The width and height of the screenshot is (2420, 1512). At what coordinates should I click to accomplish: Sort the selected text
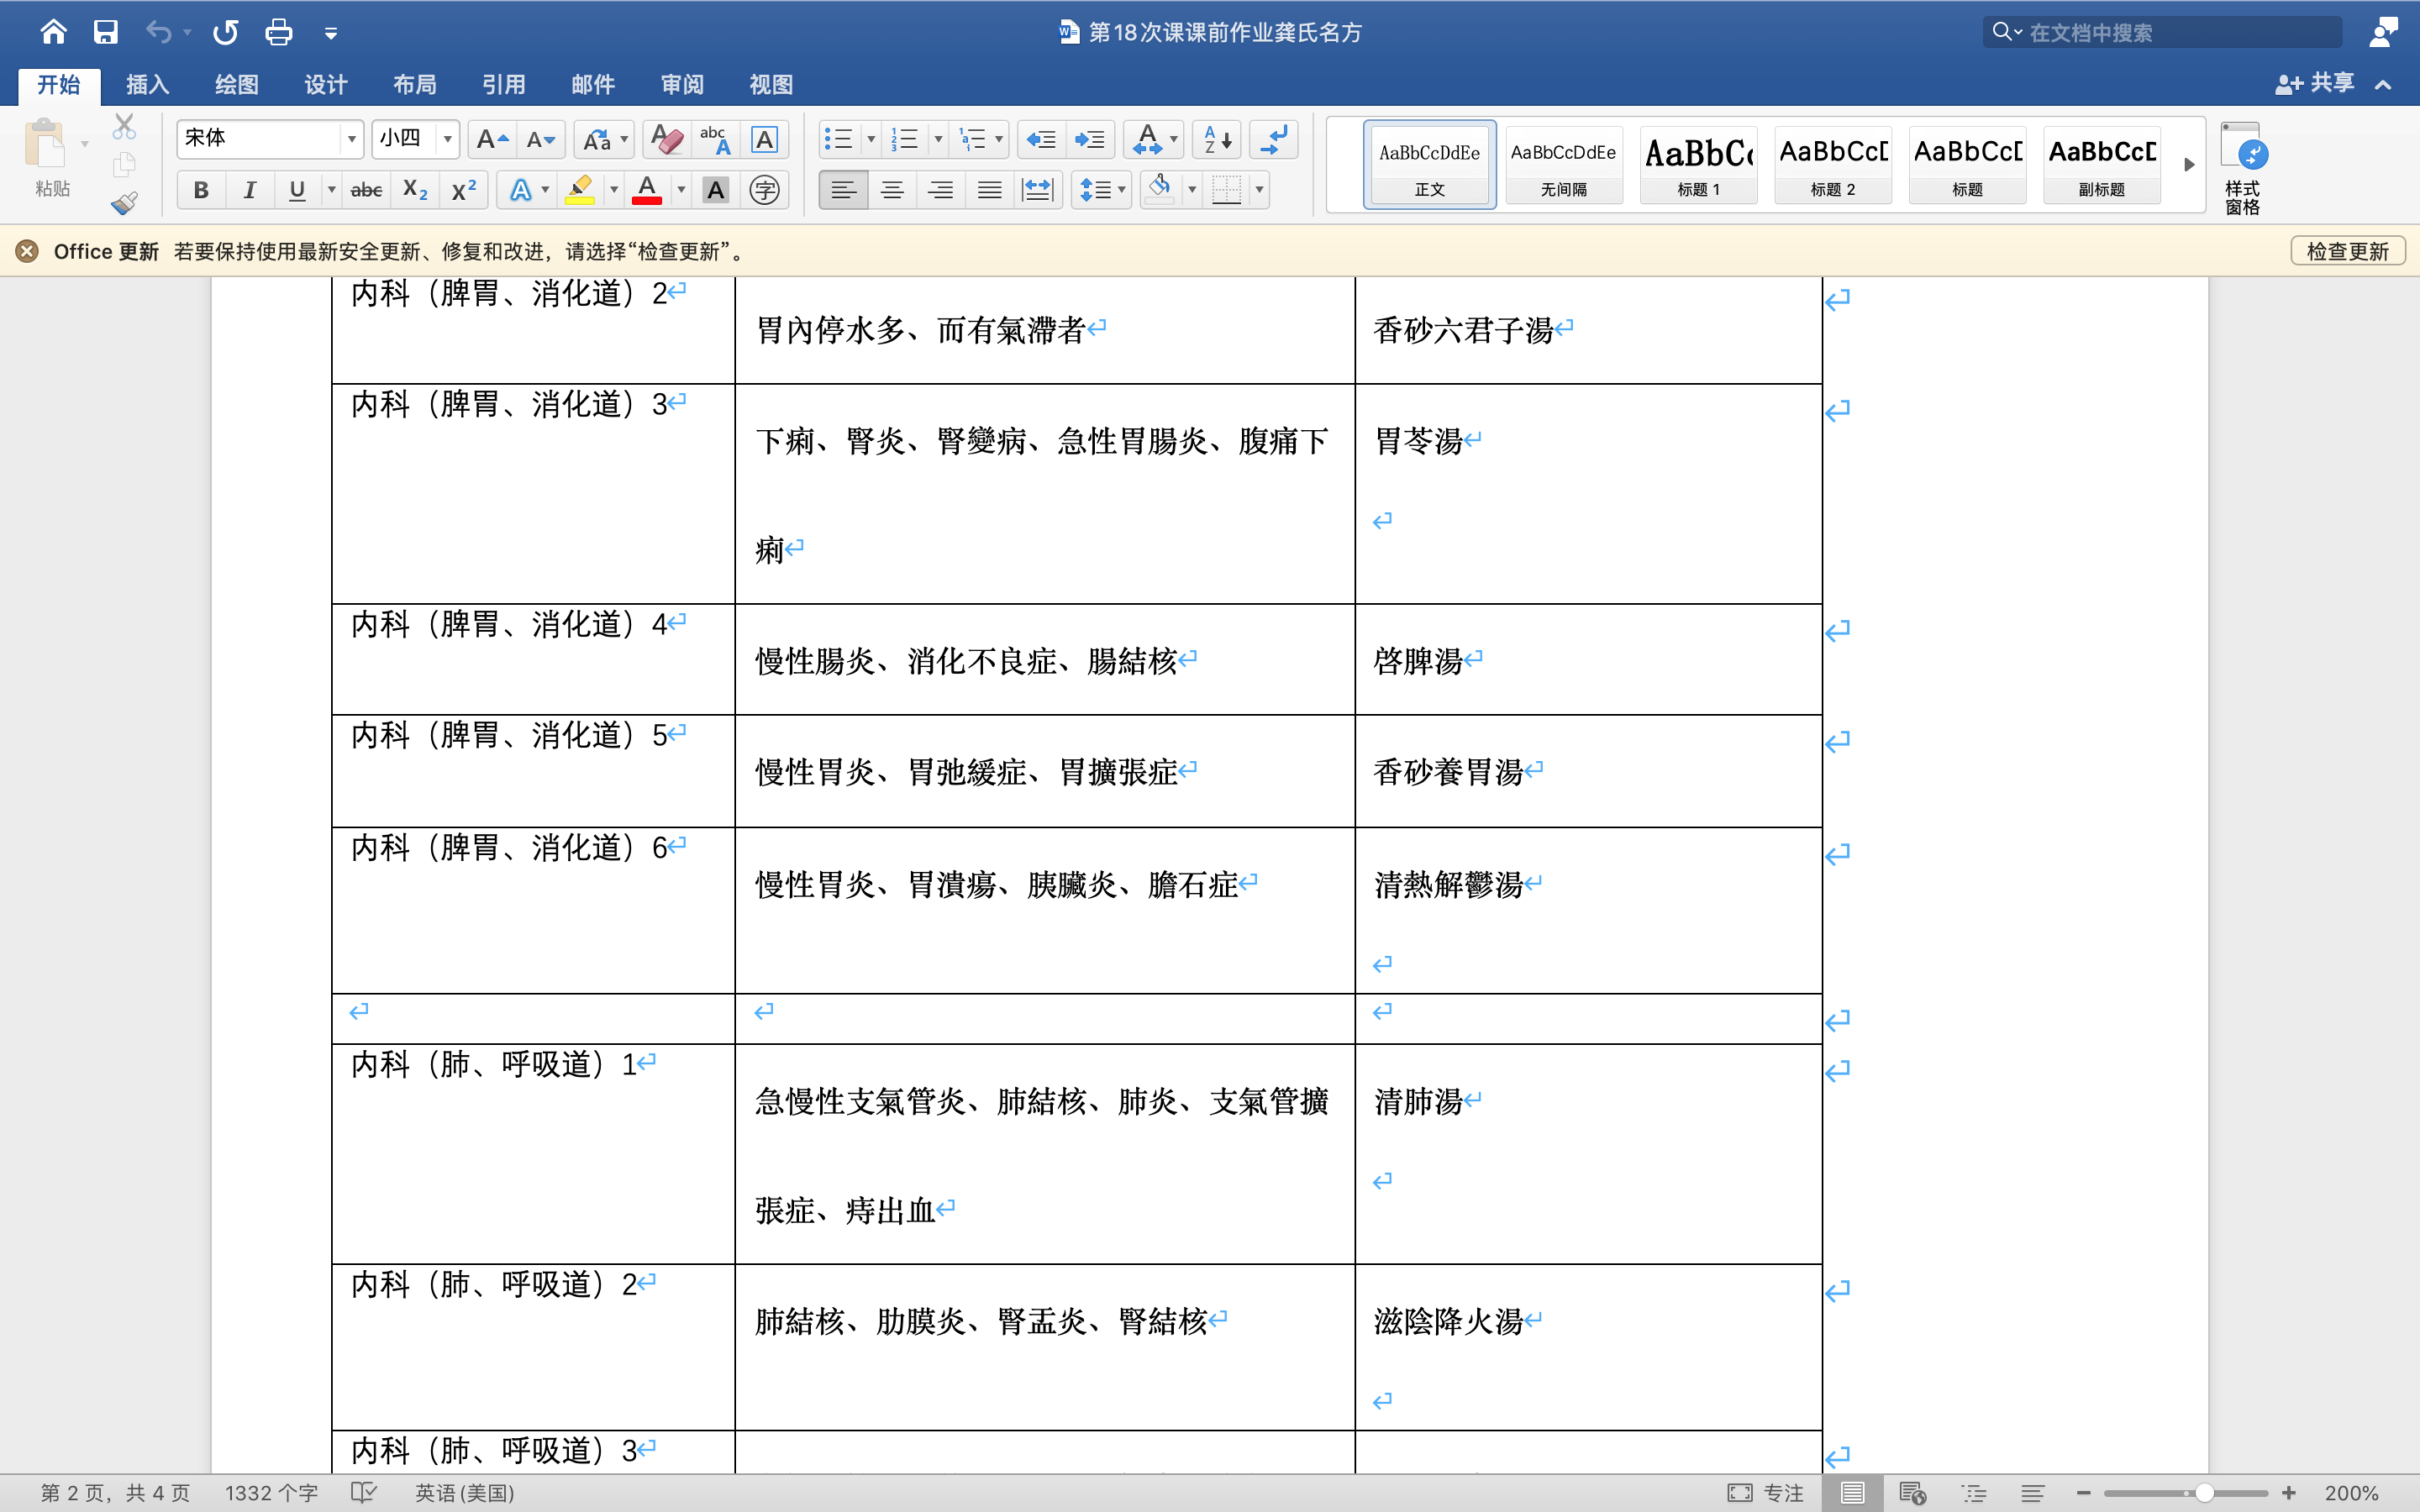(x=1216, y=139)
